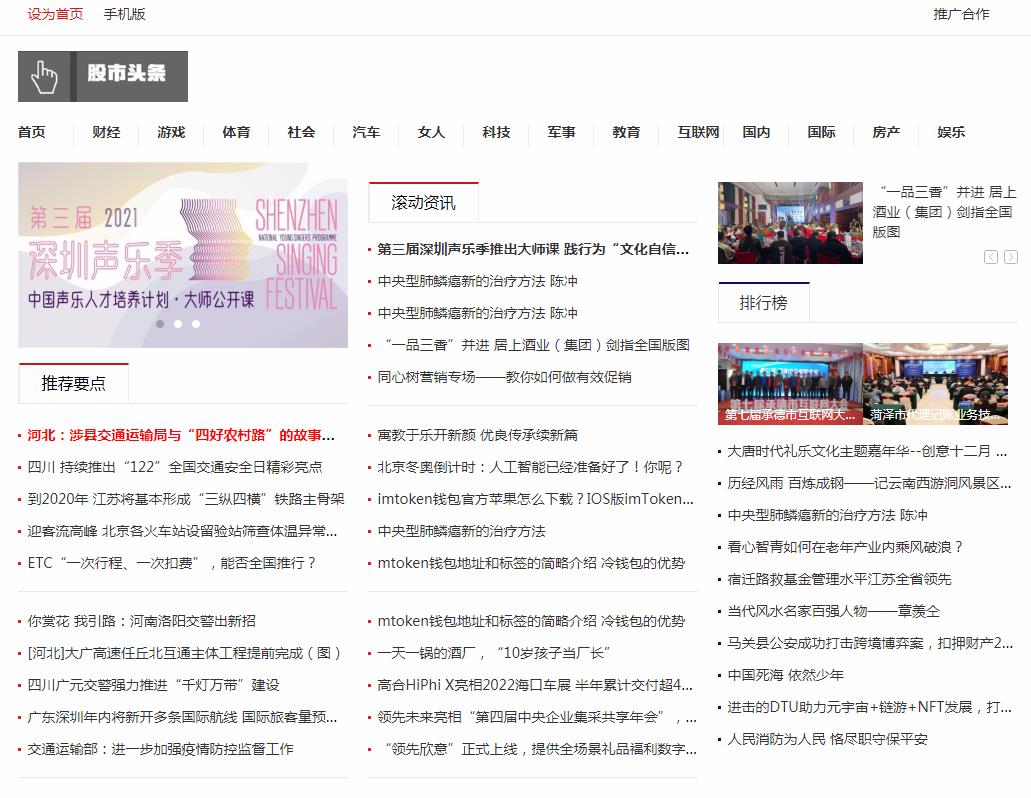Open the red 河北：涉县交通运输局 headline

pos(181,435)
